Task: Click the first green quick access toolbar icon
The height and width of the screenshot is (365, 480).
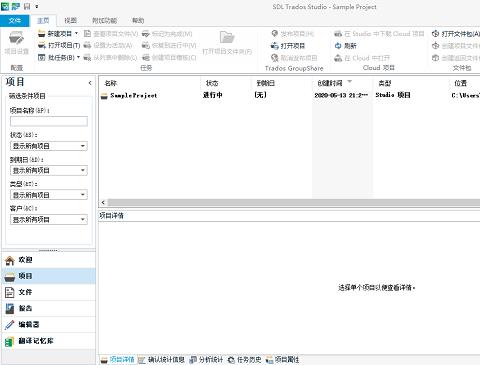Action: (x=5, y=6)
